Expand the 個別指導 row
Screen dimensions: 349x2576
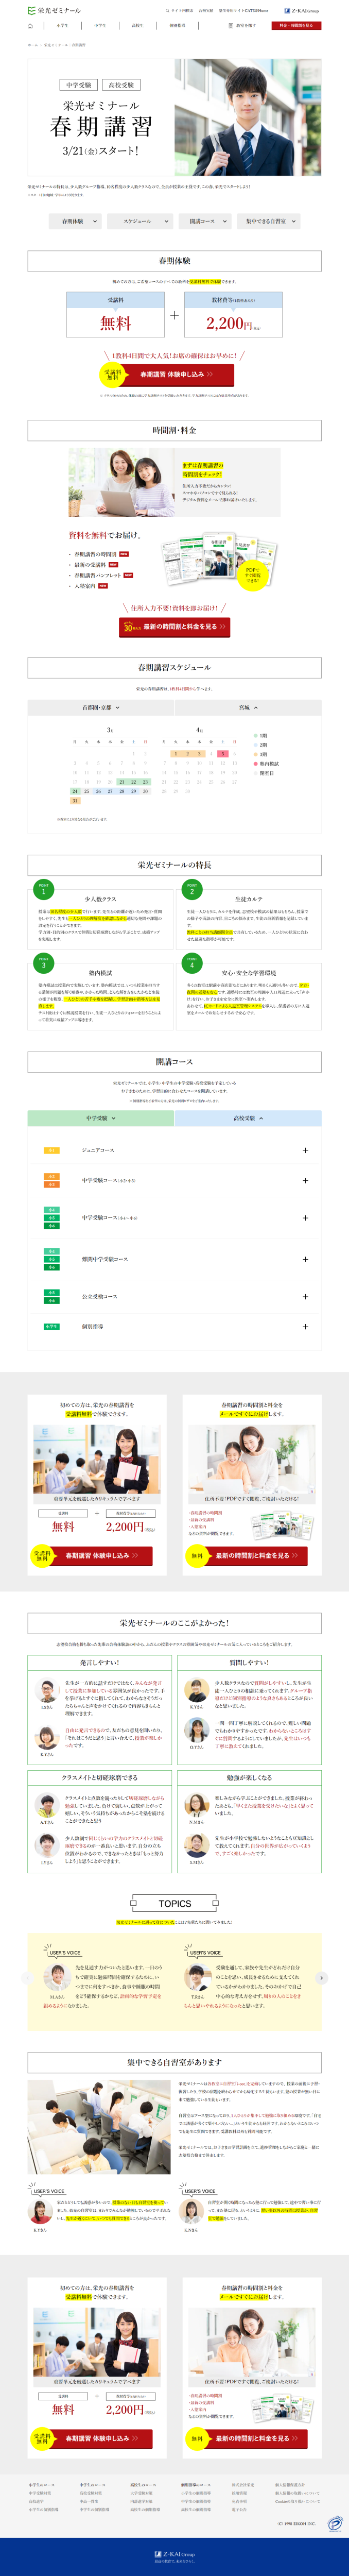click(305, 1326)
